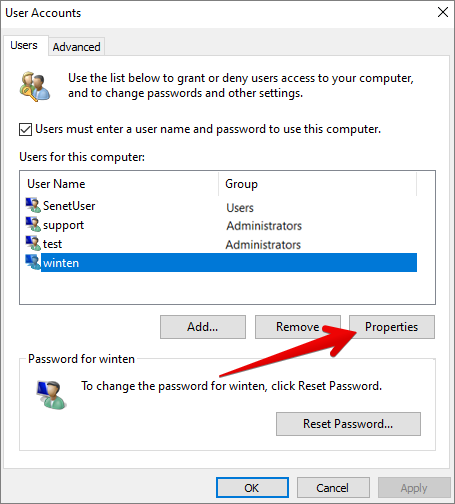The image size is (455, 504).
Task: Click the users-and-key icon at top
Action: [x=35, y=86]
